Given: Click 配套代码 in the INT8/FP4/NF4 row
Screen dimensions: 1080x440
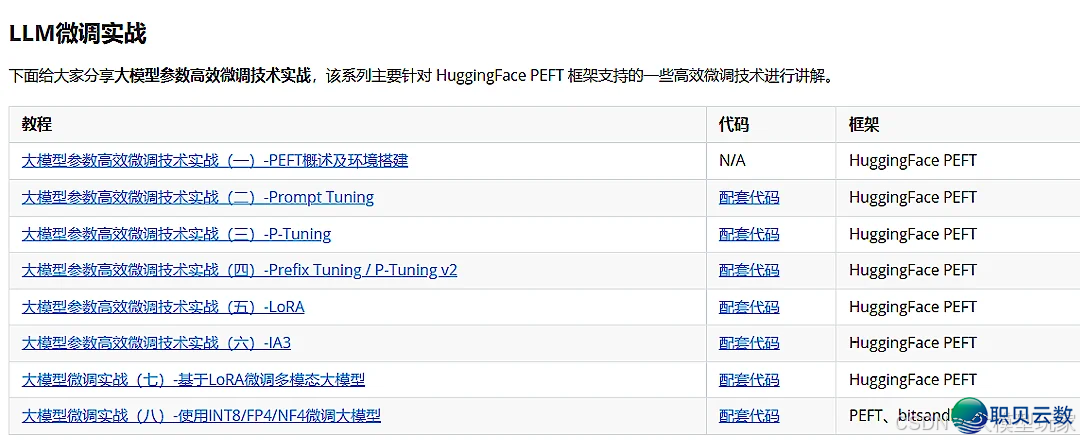Looking at the screenshot, I should click(x=749, y=416).
